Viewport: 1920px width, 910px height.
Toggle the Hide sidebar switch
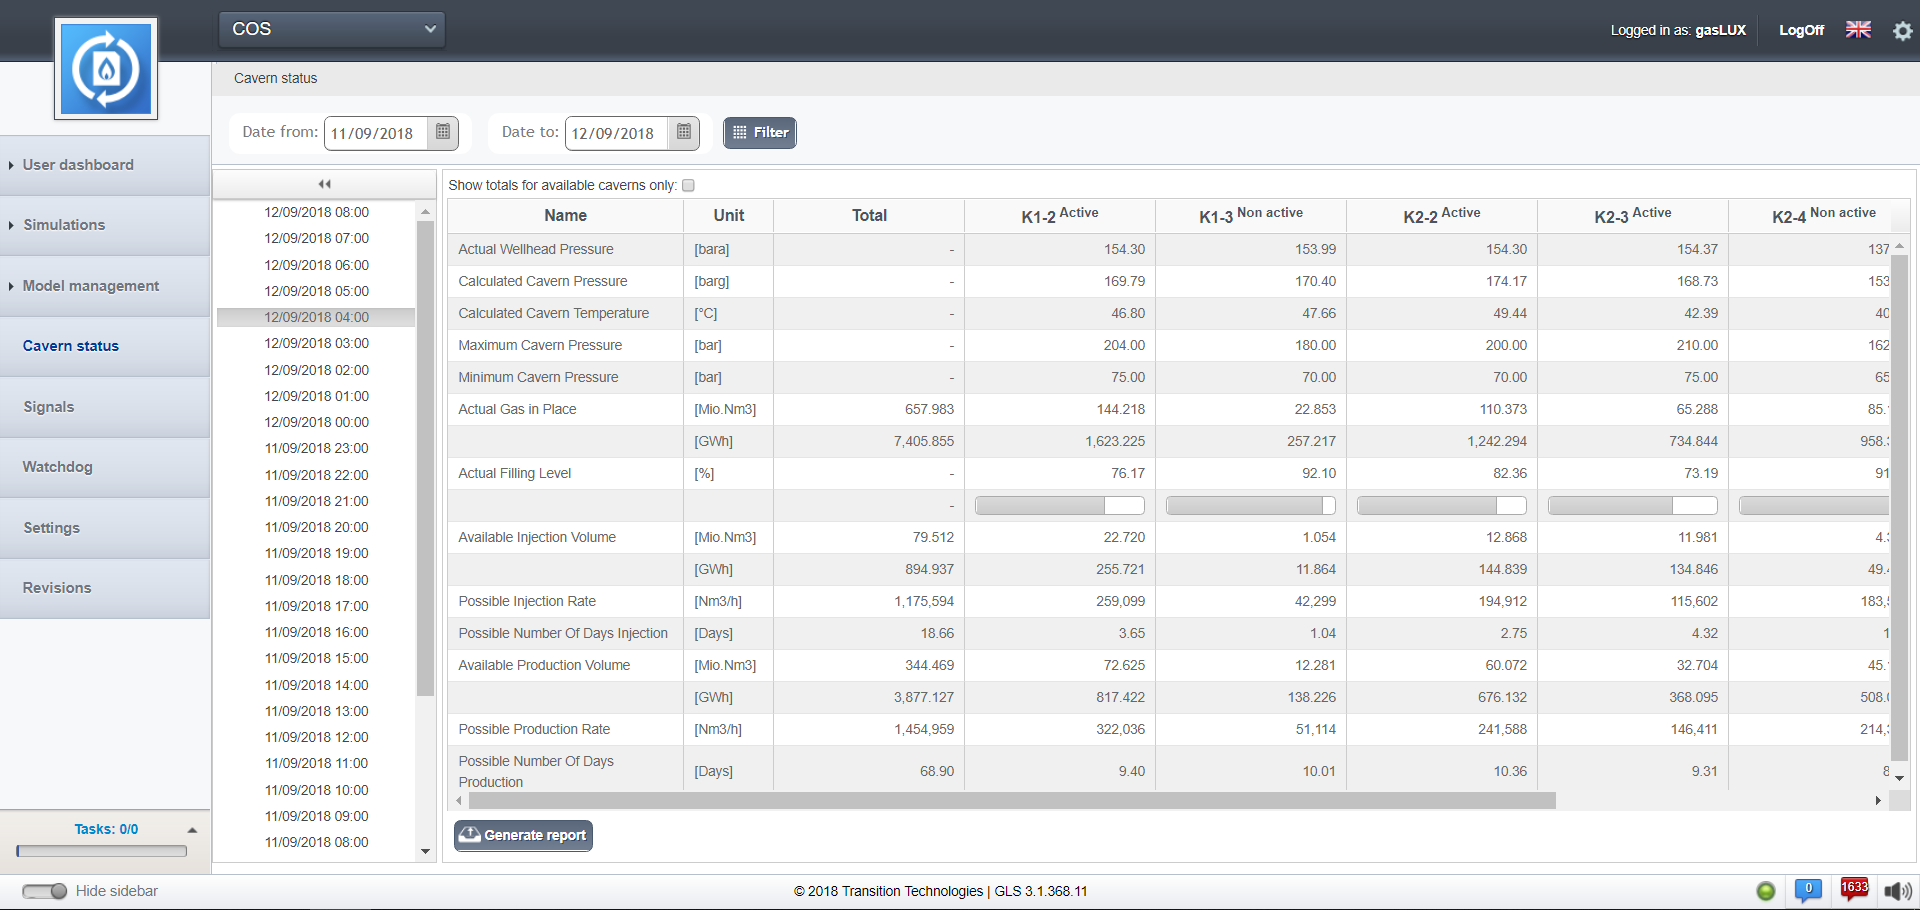pos(45,891)
